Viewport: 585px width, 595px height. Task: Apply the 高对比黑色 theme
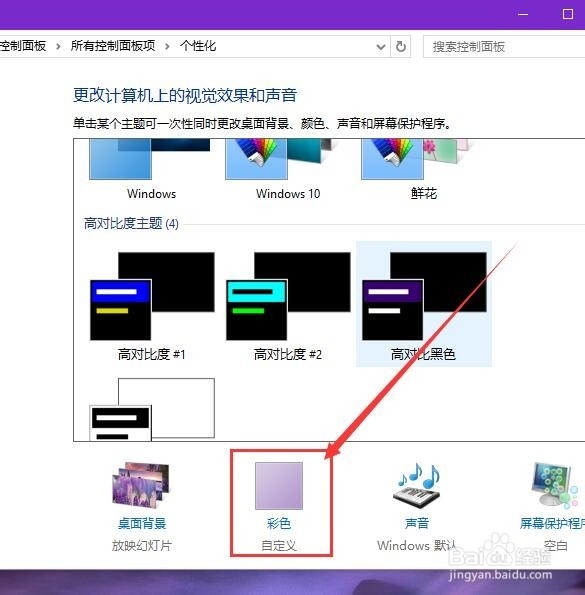(424, 304)
